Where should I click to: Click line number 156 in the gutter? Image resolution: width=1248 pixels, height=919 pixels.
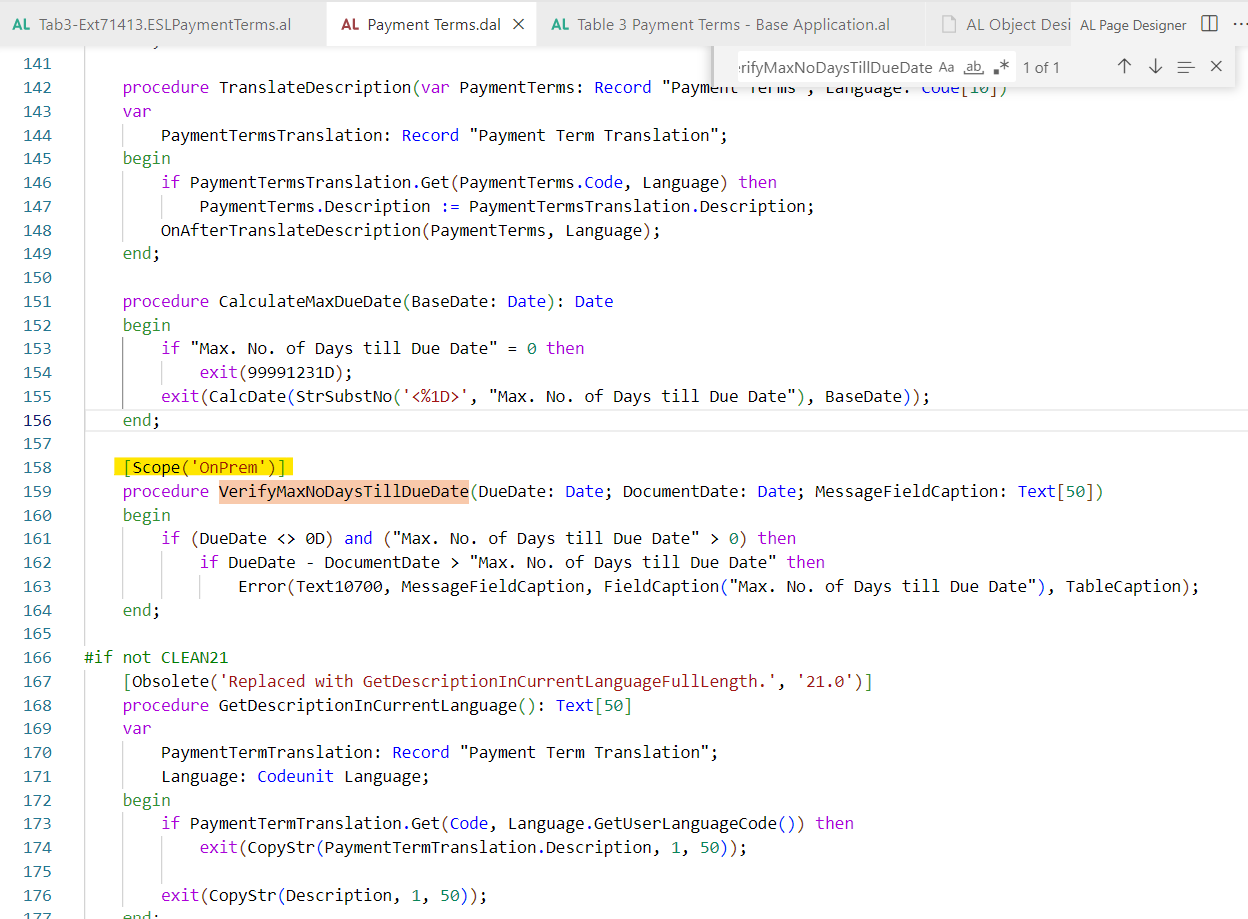36,420
